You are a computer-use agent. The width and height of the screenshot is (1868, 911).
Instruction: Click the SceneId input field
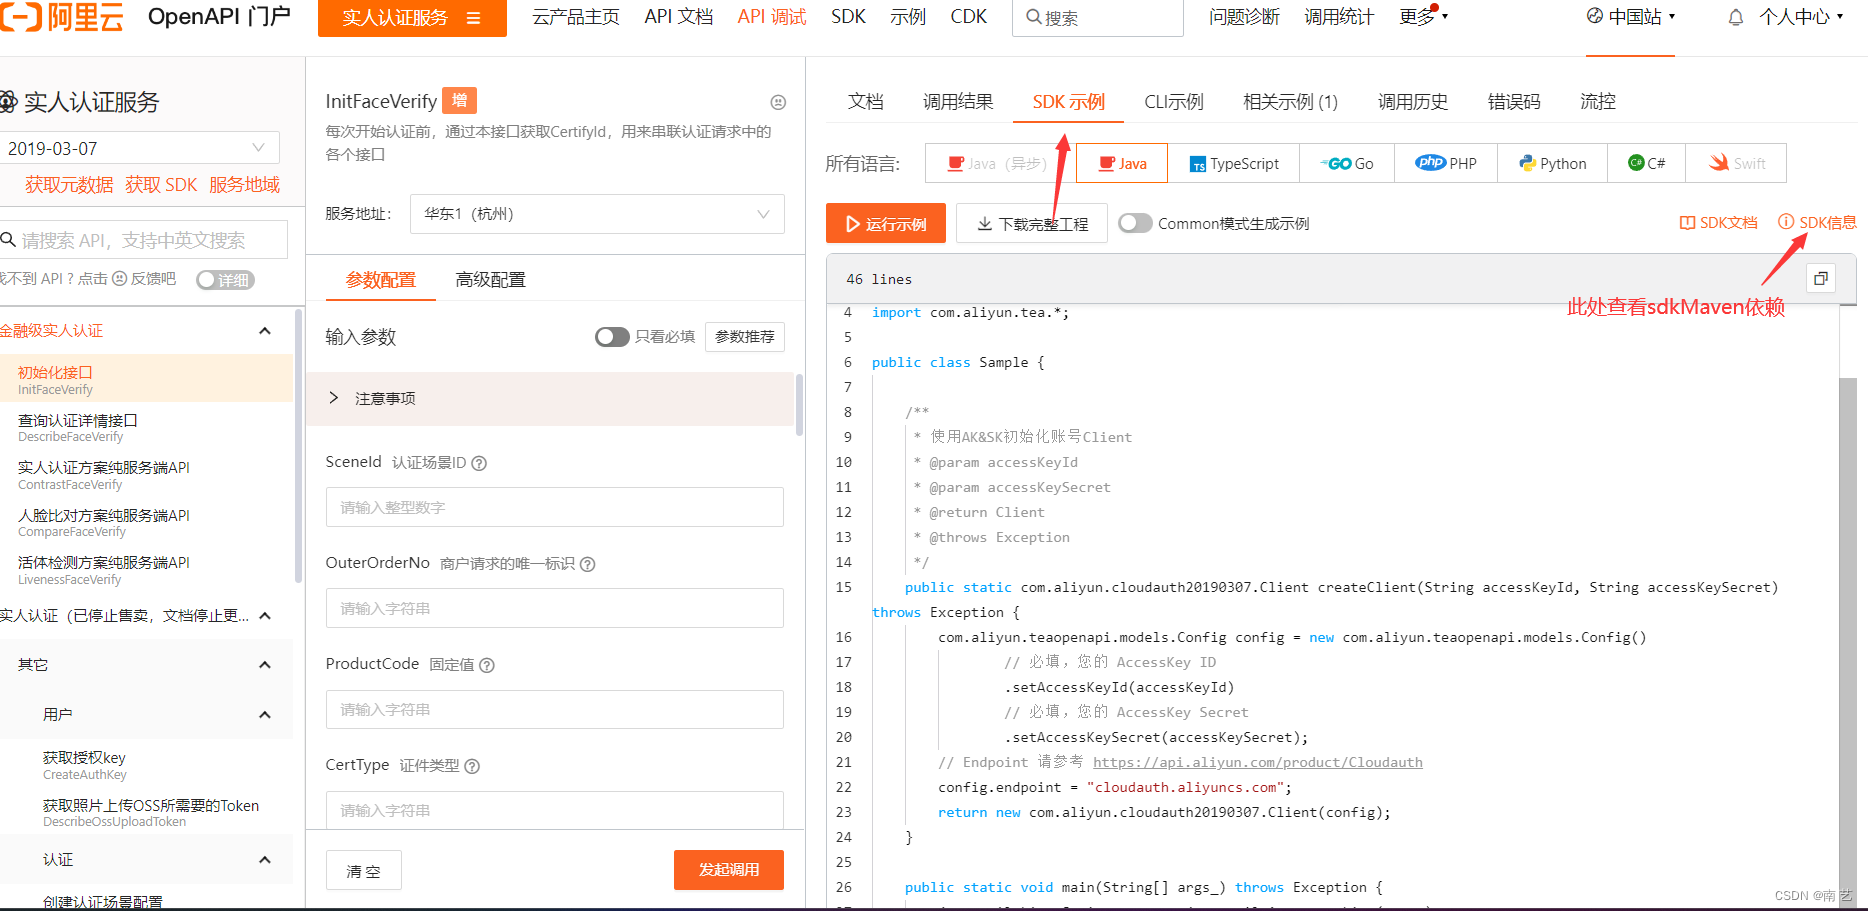coord(555,507)
